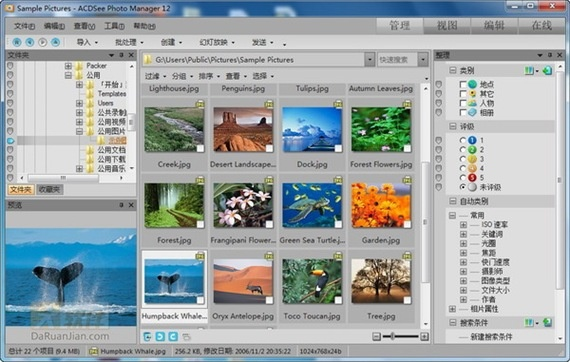570x362 pixels.
Task: Click the zoom-out minus icon beside thumbnail slider
Action: [x=377, y=337]
